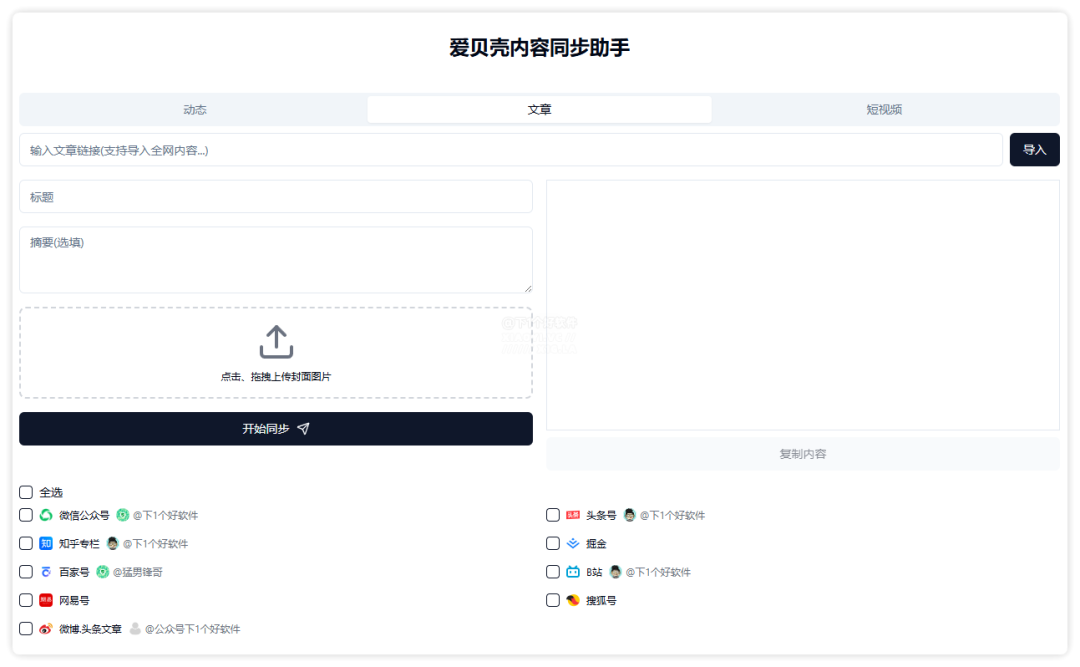Click the Juejin 掘金 blue logo icon

(x=573, y=544)
